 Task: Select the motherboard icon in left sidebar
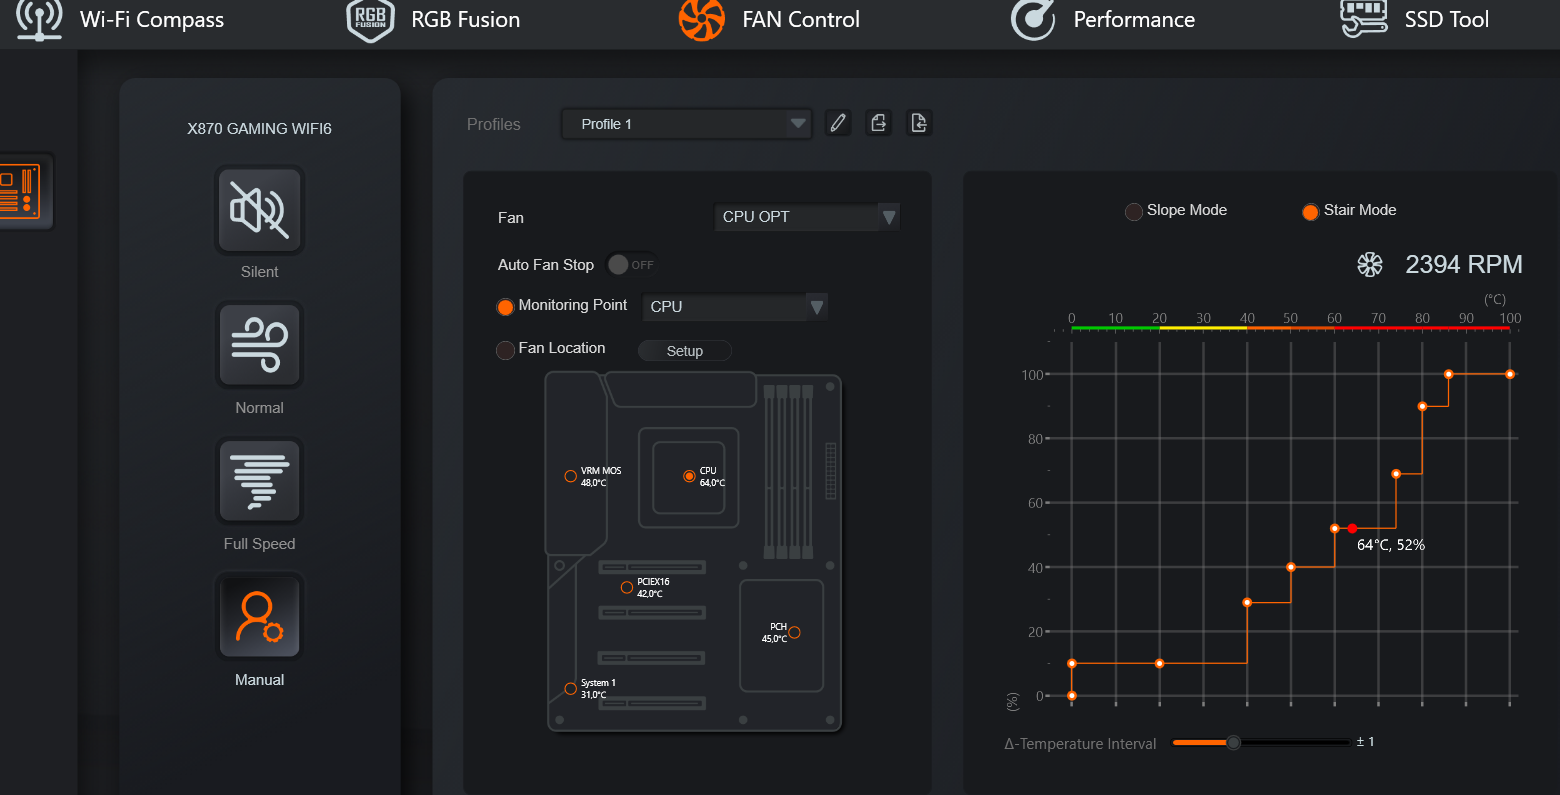(21, 191)
